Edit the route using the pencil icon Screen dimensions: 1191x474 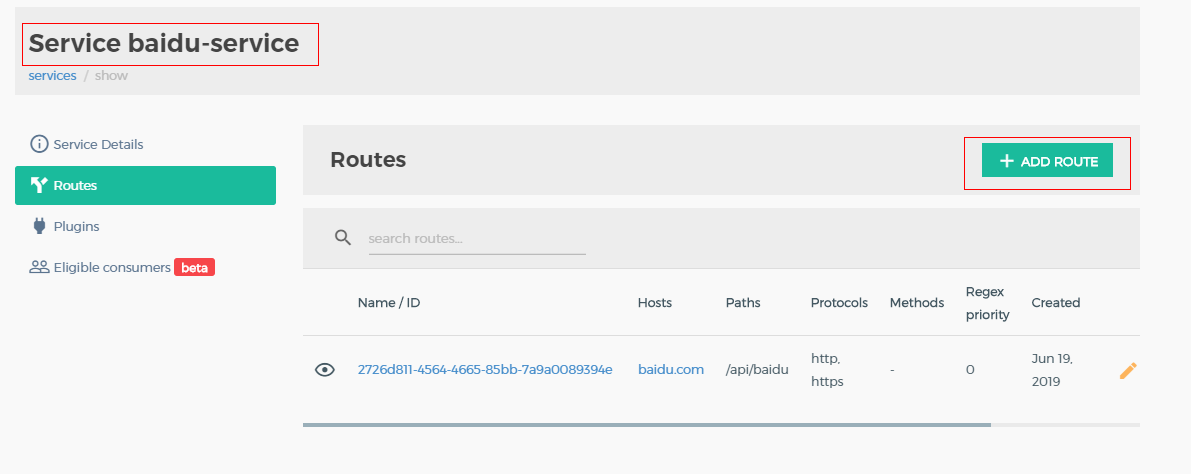point(1128,370)
